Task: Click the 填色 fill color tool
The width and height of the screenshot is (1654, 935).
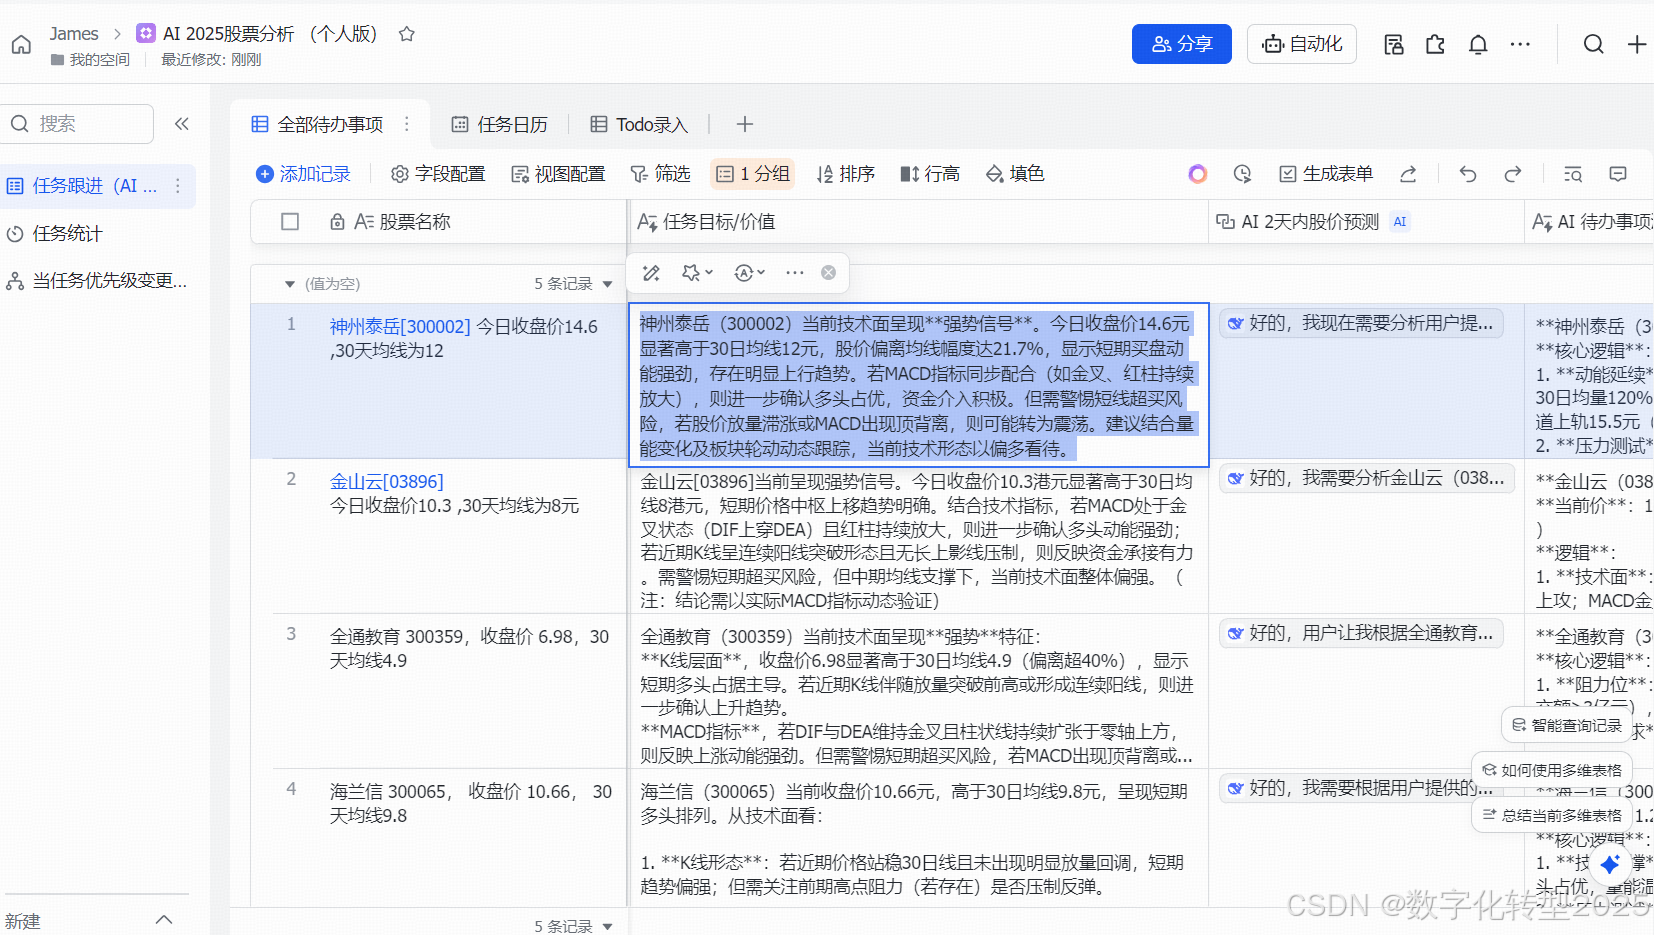Action: [x=1015, y=173]
